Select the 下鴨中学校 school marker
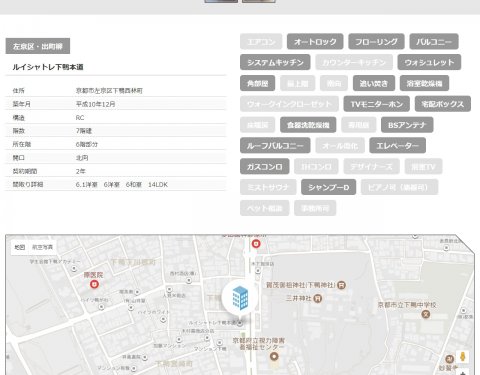The width and height of the screenshot is (480, 375). click(425, 314)
